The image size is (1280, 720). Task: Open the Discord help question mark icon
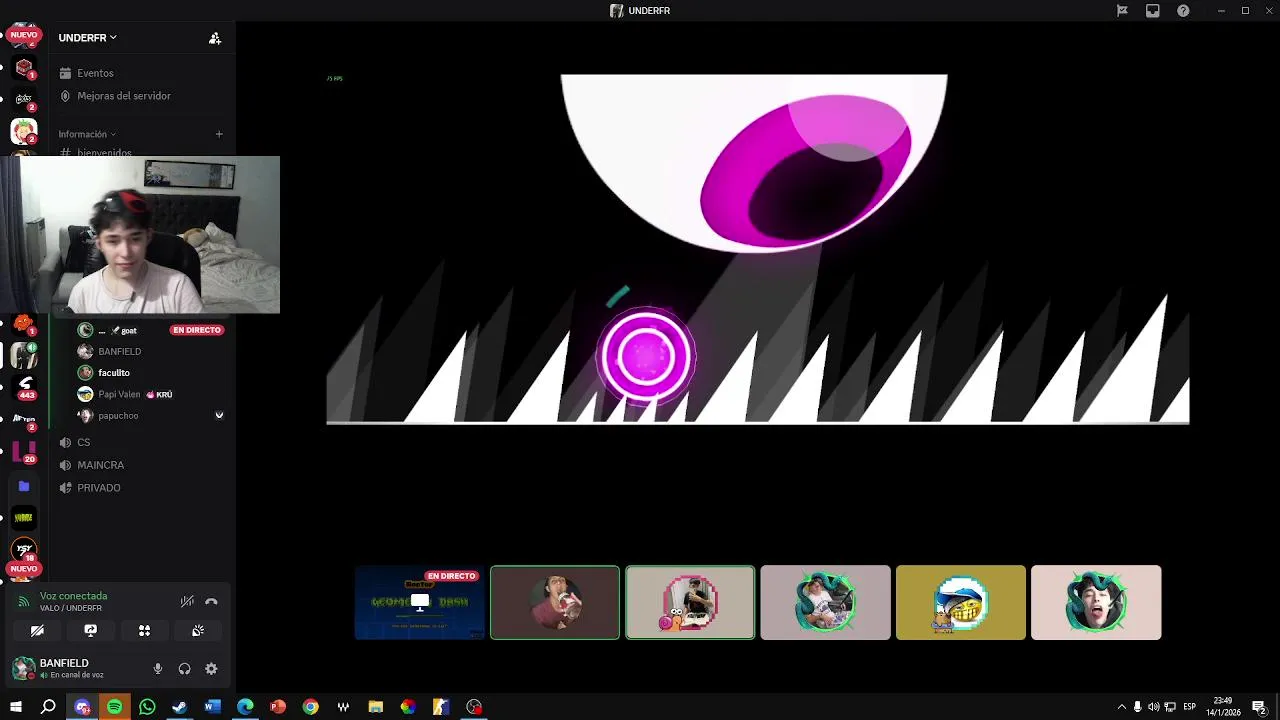pyautogui.click(x=1183, y=11)
